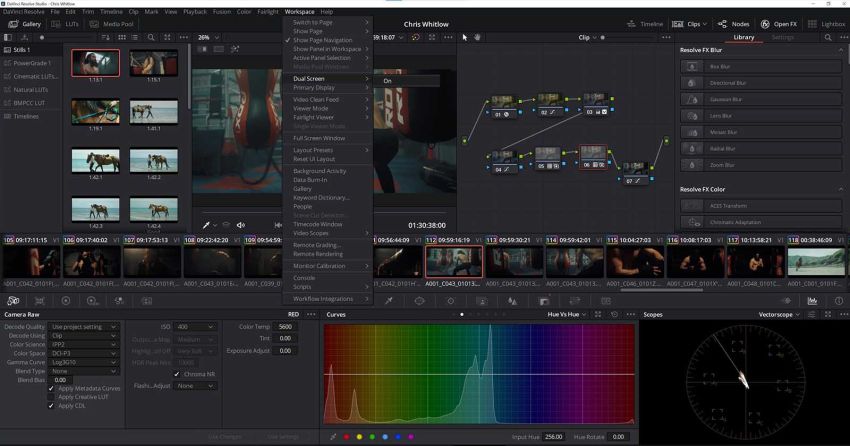This screenshot has width=850, height=446.
Task: Toggle the Chroma NR checkbox
Action: tap(177, 374)
